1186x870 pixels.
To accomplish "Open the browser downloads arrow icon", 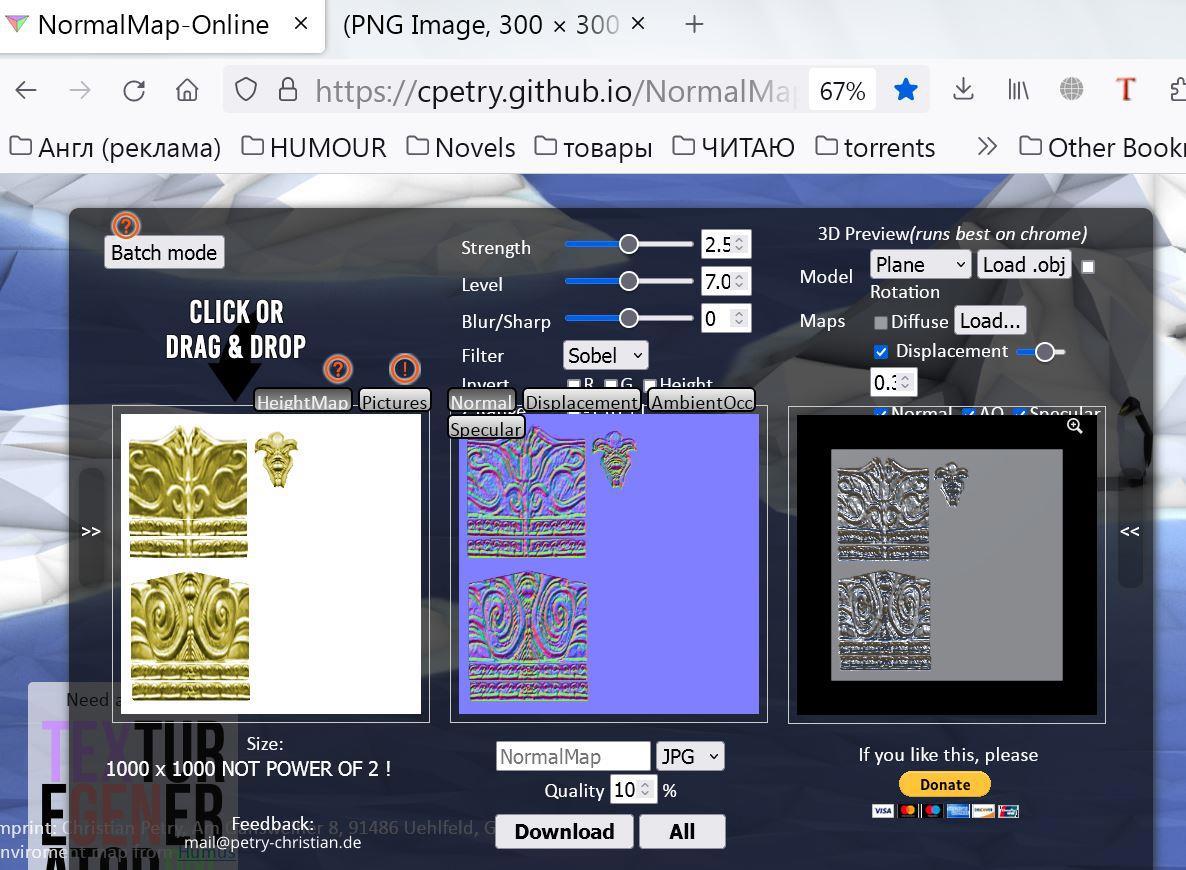I will click(963, 90).
